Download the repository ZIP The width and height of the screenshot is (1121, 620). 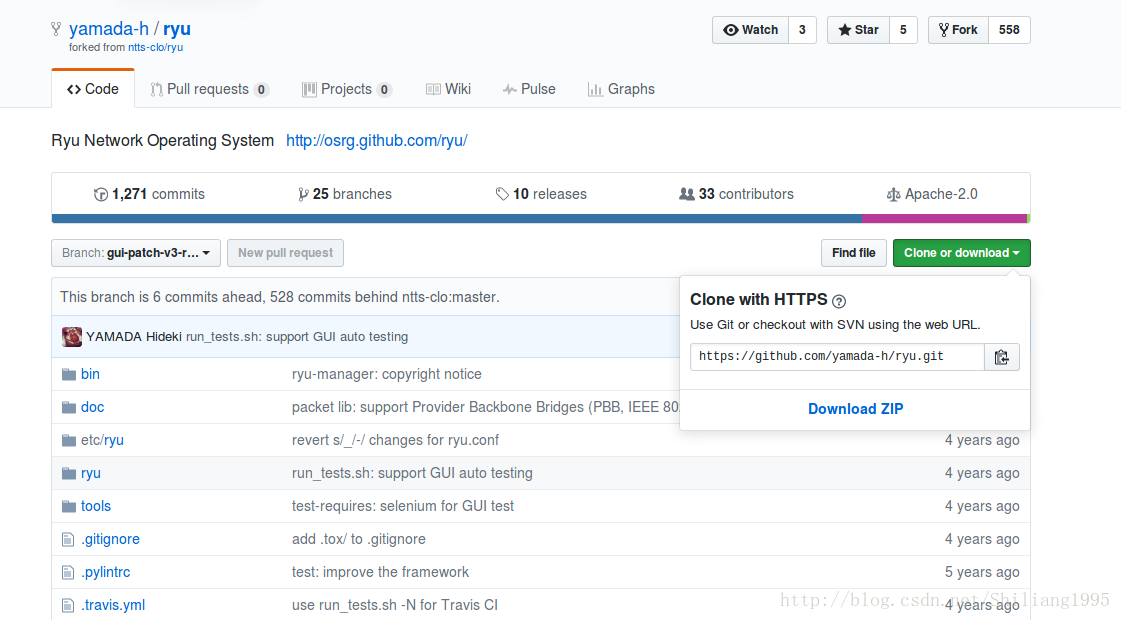(855, 409)
